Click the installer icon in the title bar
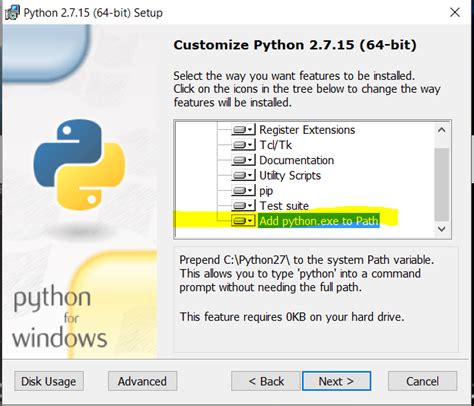 [12, 13]
